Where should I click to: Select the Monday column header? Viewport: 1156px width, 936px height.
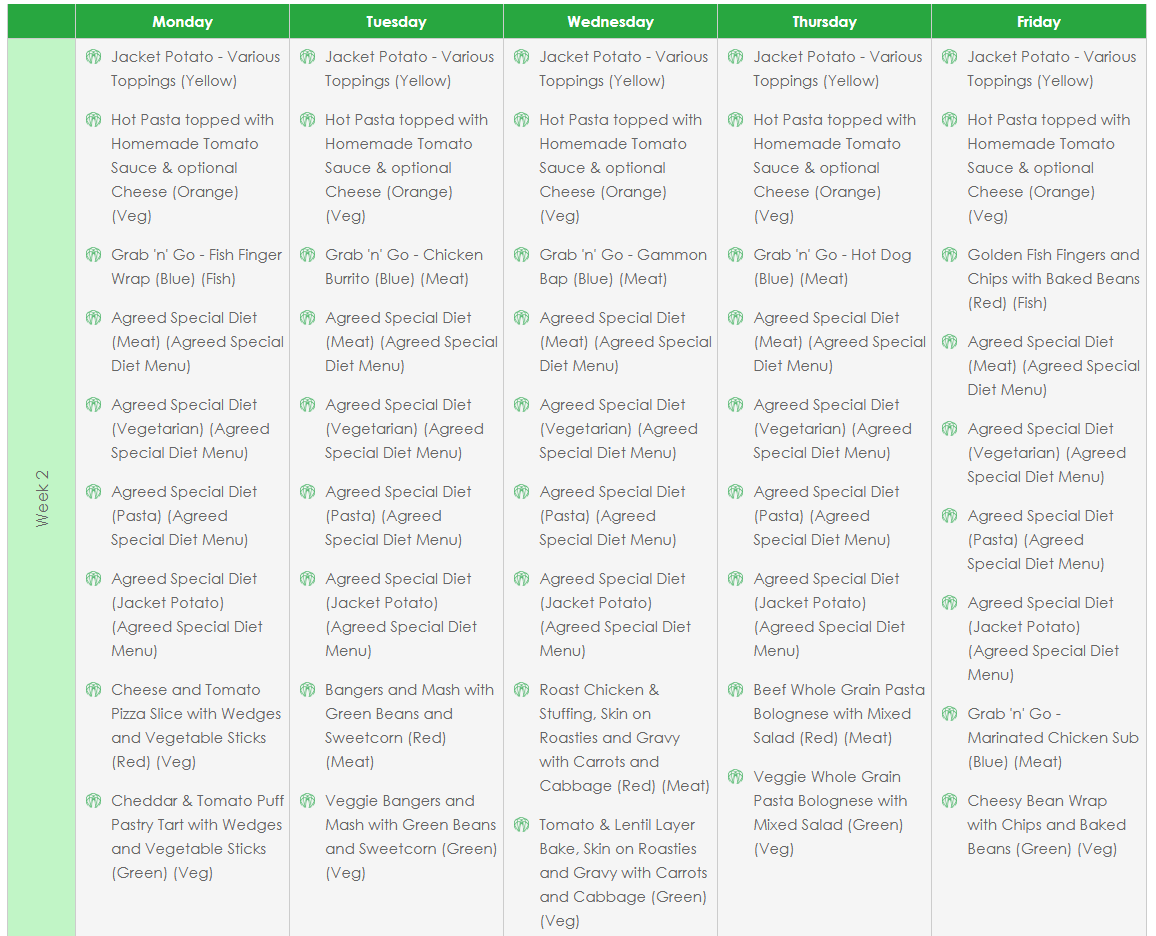[x=182, y=21]
